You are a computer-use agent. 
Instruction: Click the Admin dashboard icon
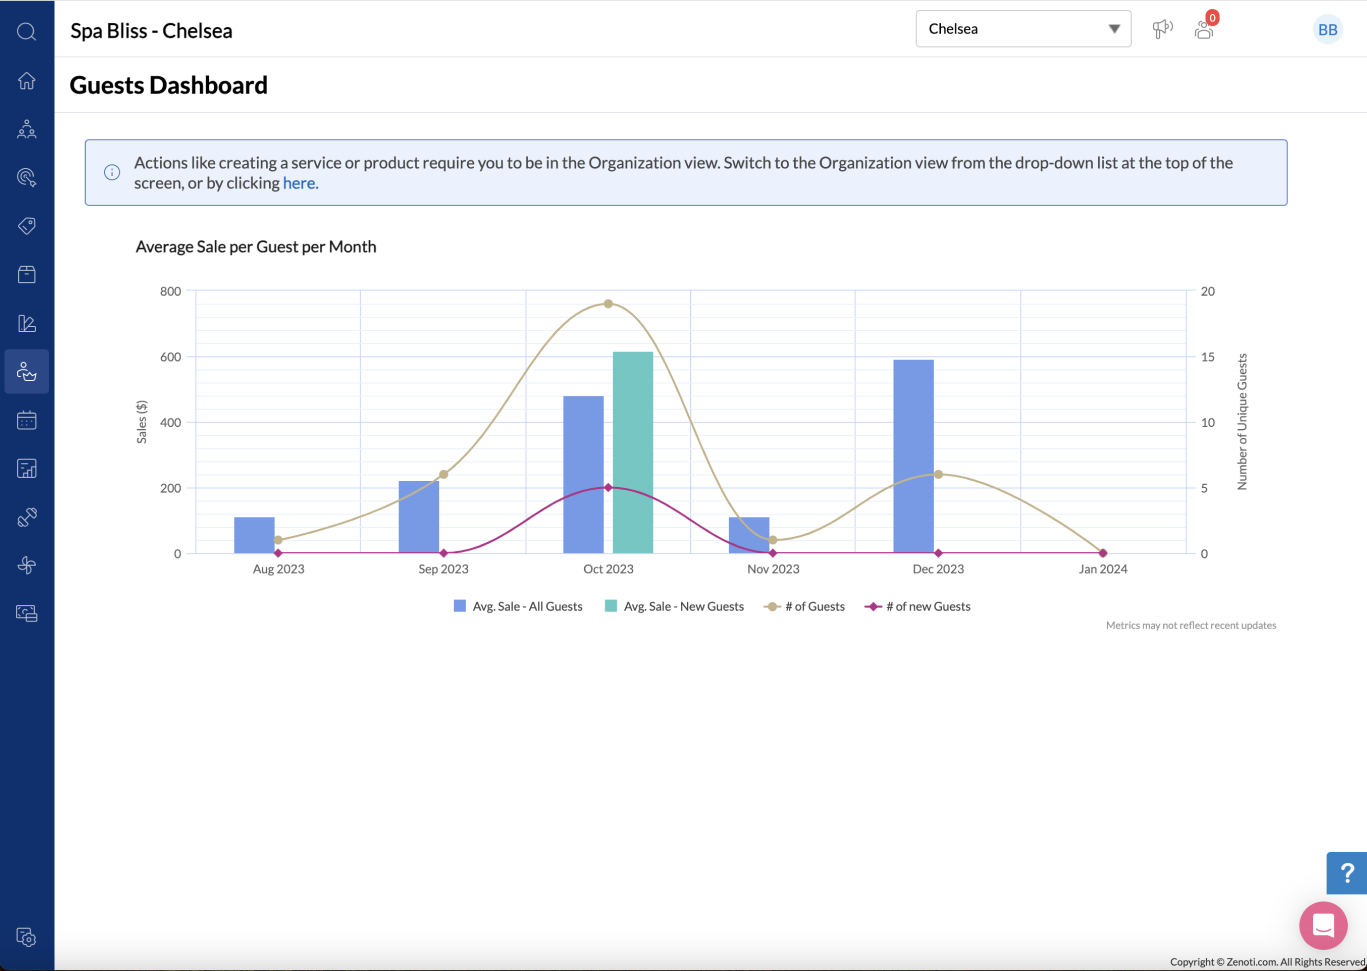26,467
